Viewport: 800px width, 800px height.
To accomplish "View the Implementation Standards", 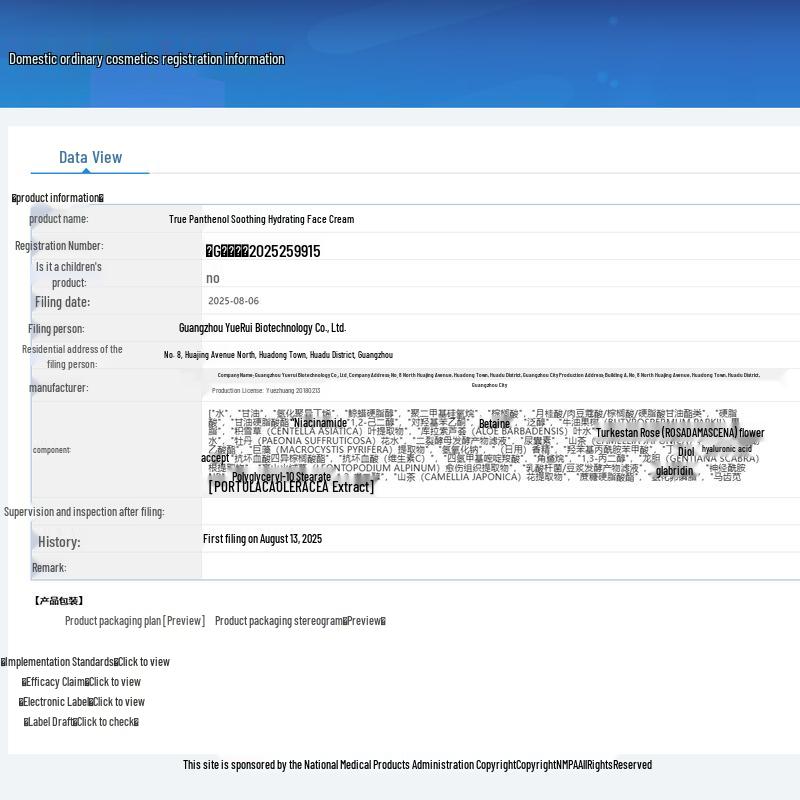I will point(85,662).
